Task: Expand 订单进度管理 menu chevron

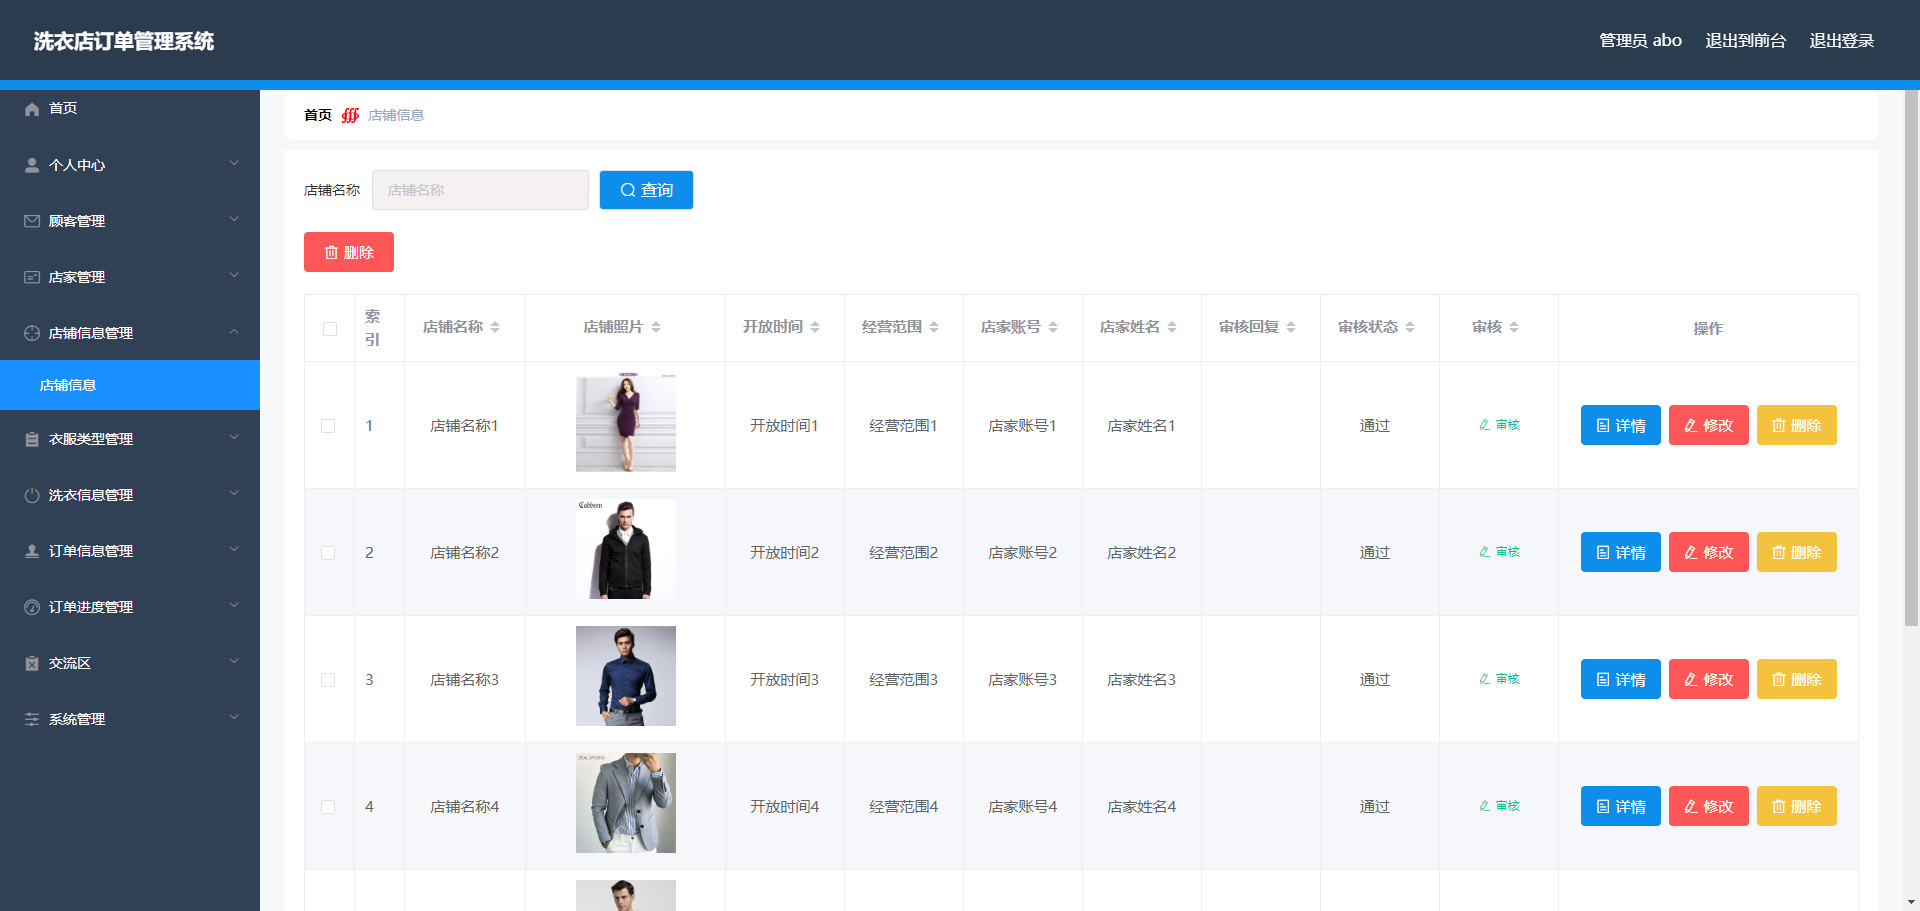Action: coord(234,605)
